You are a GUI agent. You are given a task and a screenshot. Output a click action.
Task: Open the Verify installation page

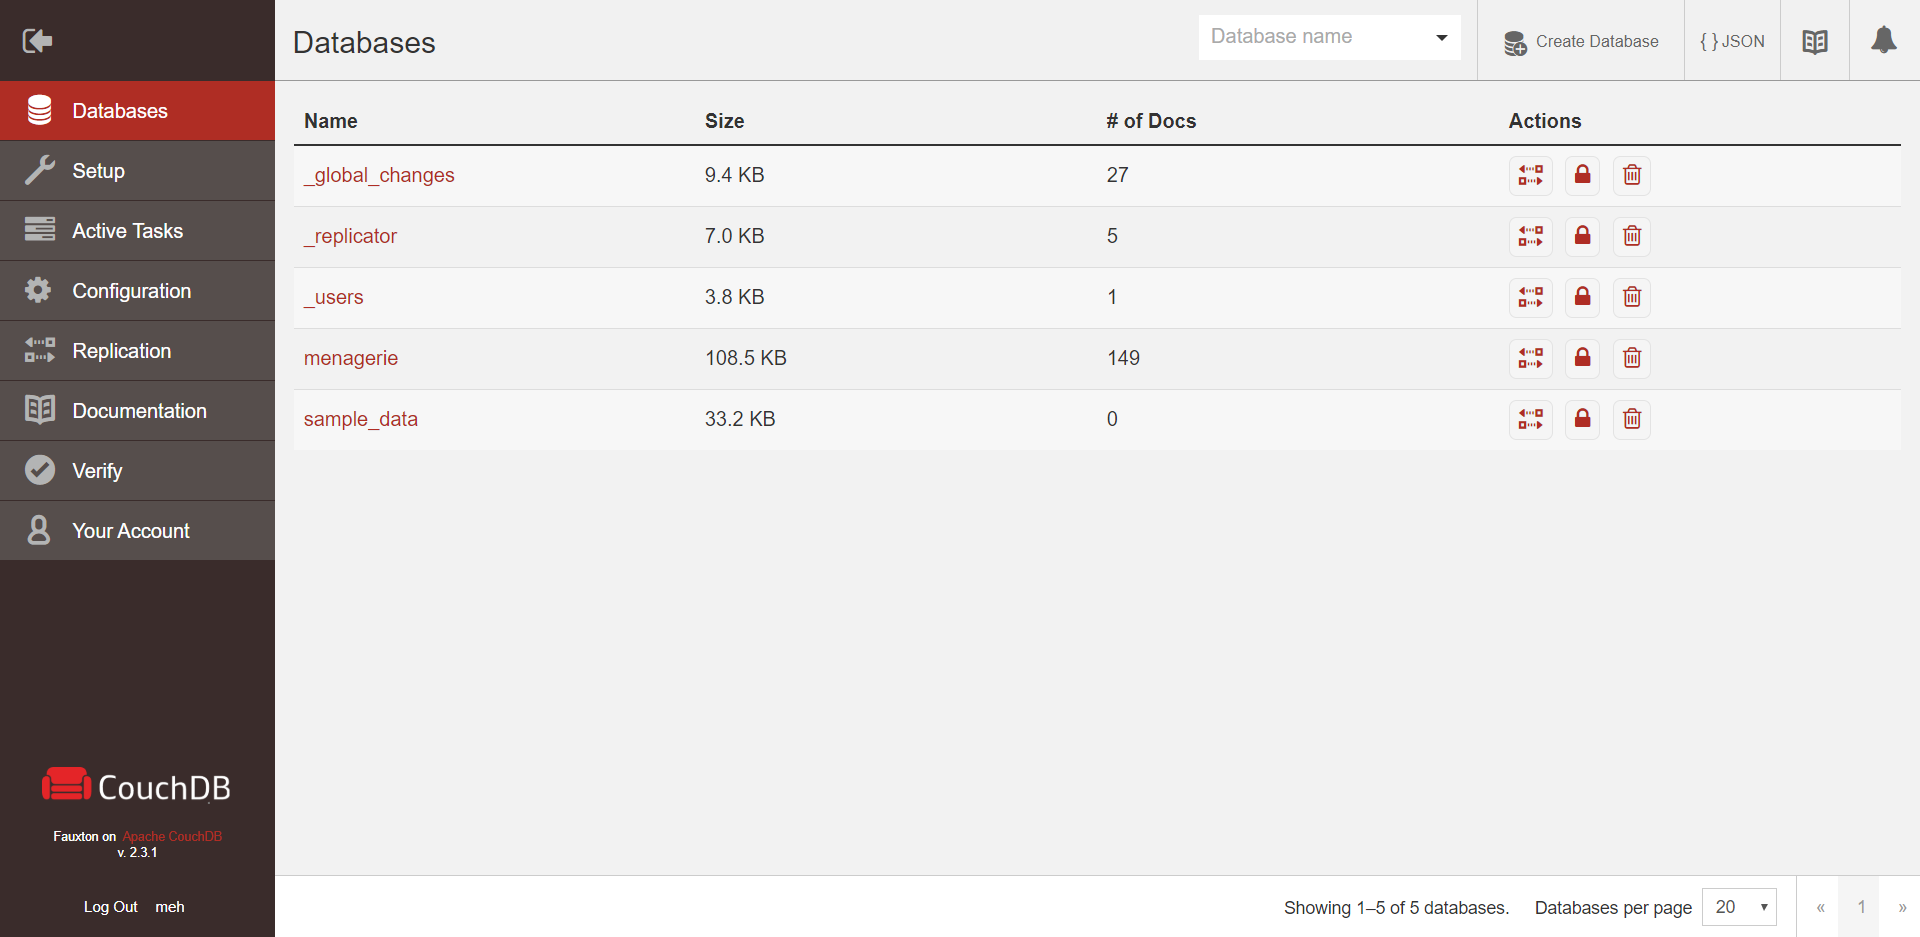click(97, 471)
